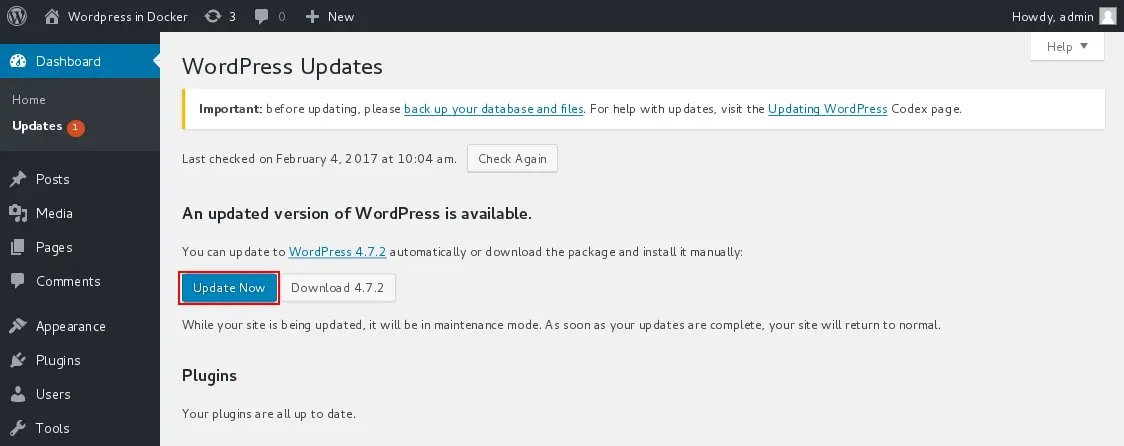Open the Updating WordPress Codex link
The width and height of the screenshot is (1124, 446).
pos(828,109)
